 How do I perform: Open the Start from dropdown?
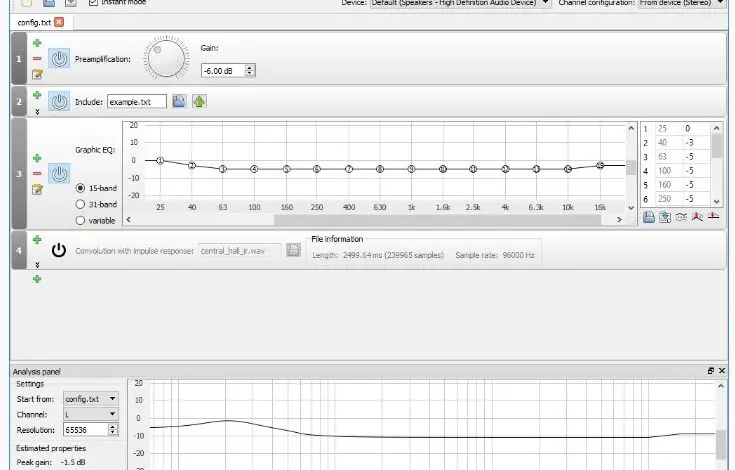(x=91, y=399)
